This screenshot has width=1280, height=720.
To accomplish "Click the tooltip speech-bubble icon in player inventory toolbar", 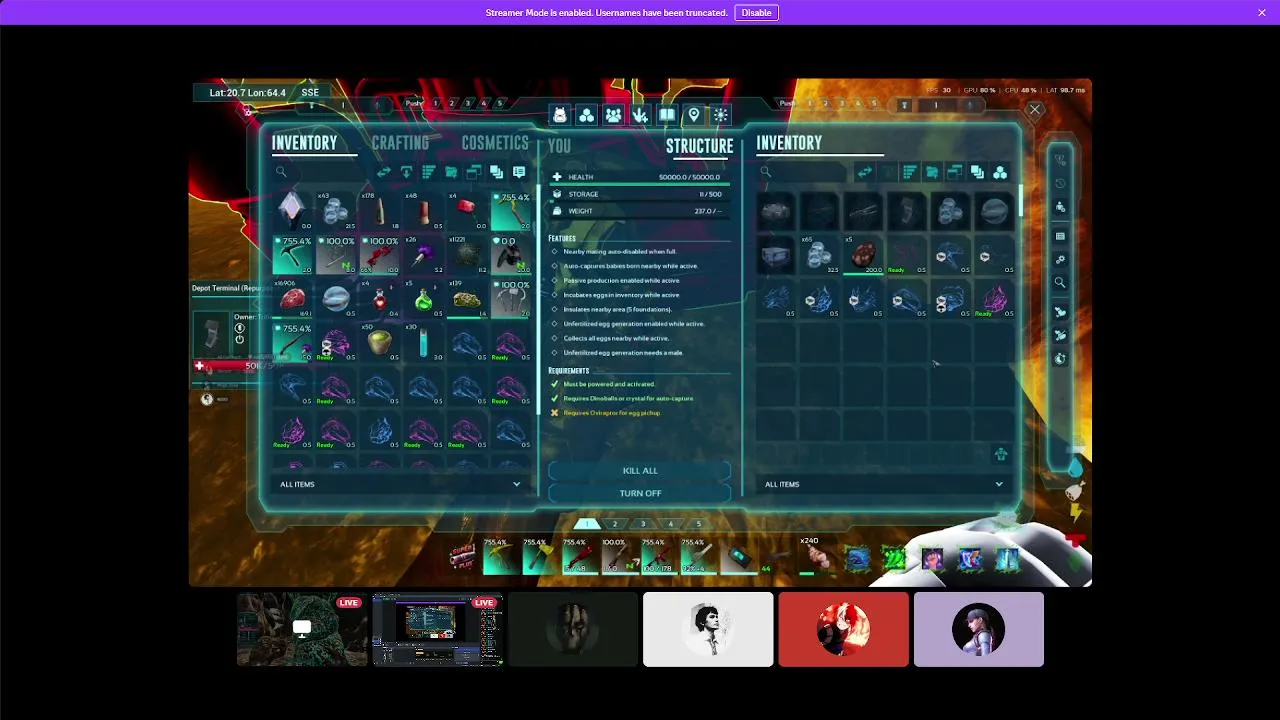I will click(519, 172).
